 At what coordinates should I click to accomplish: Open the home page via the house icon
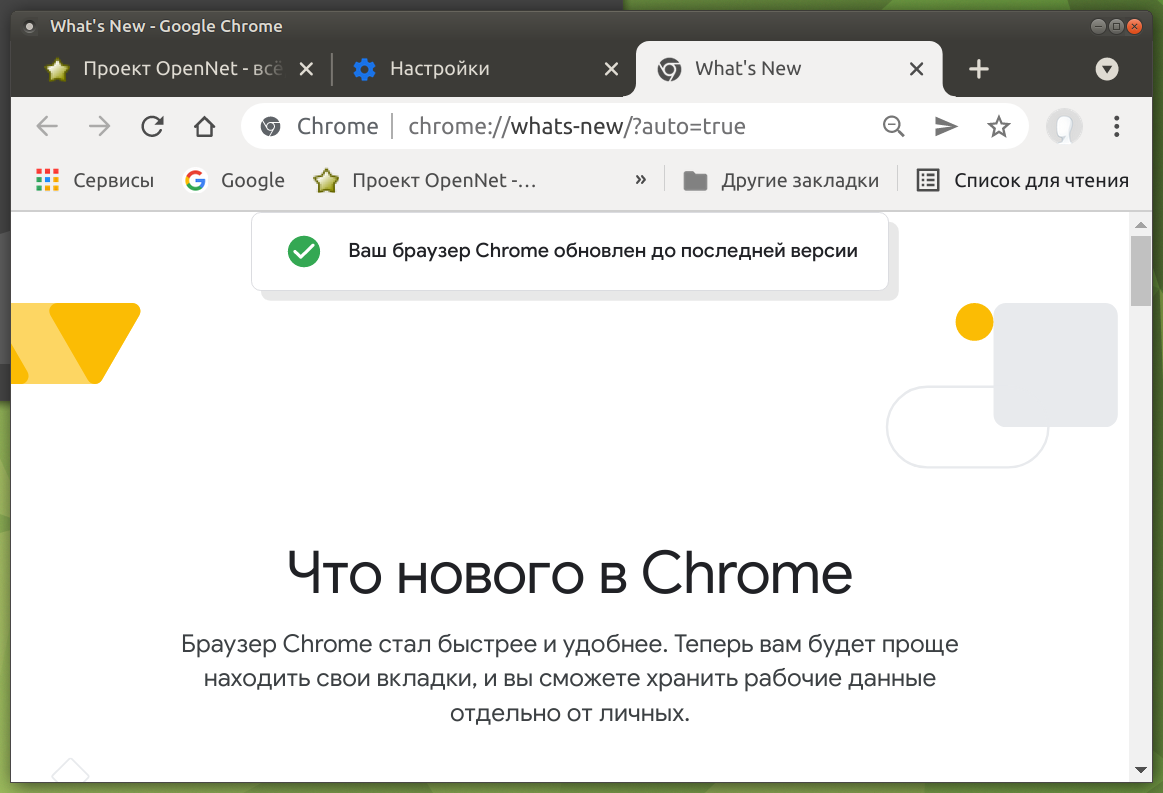(204, 126)
